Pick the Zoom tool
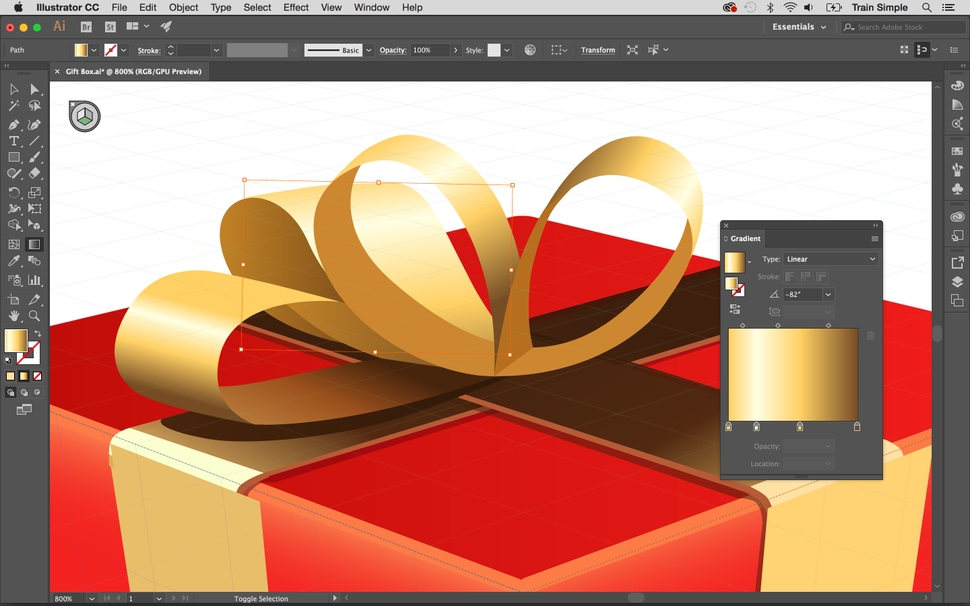The height and width of the screenshot is (606, 970). (x=33, y=316)
